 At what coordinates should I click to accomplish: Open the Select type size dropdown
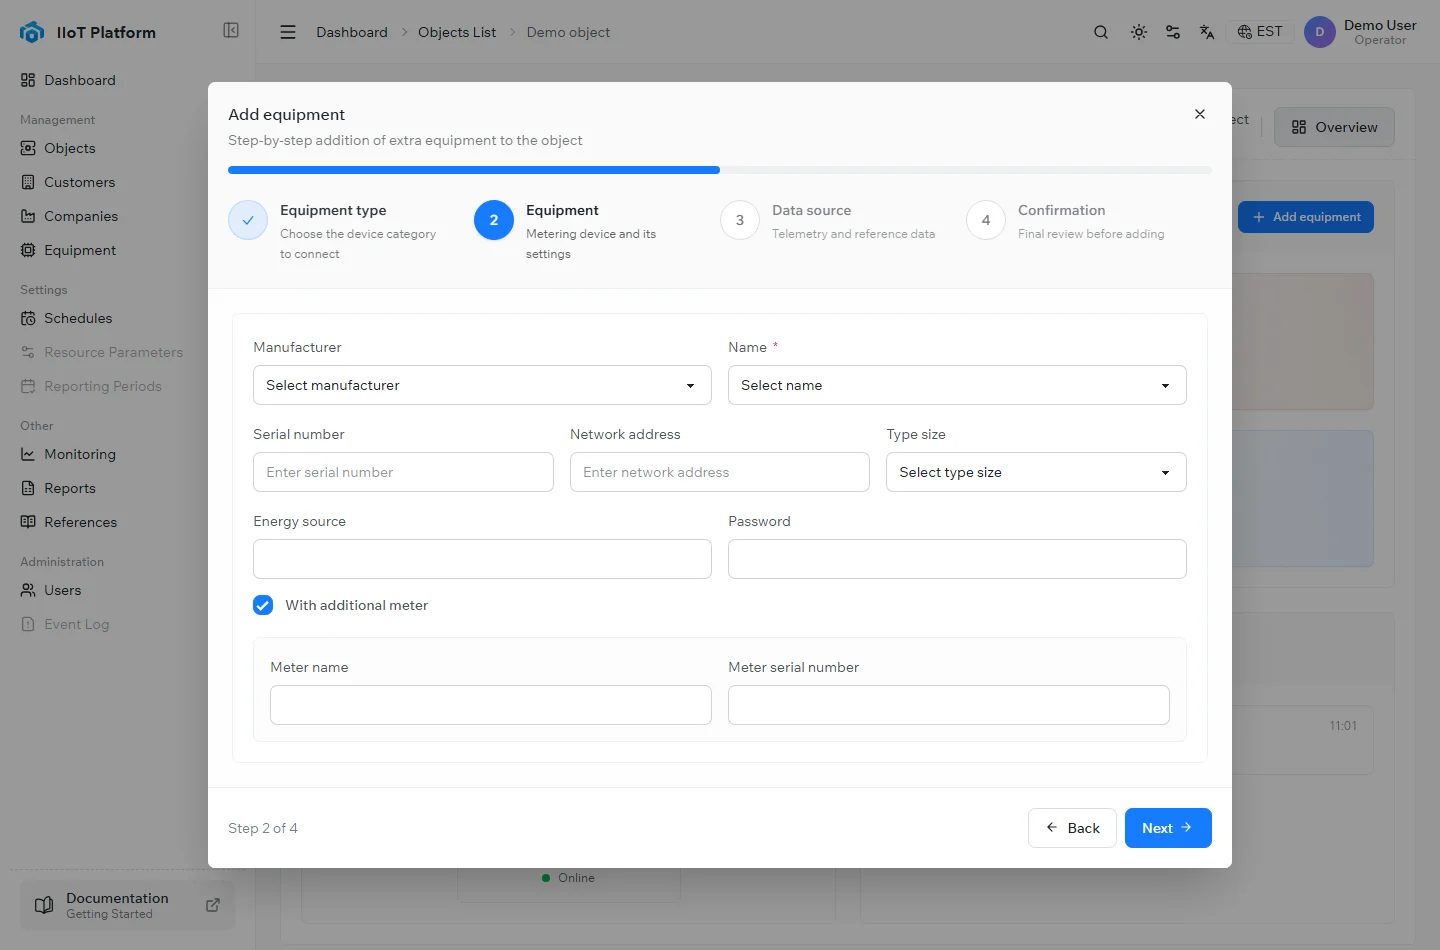pyautogui.click(x=1036, y=472)
